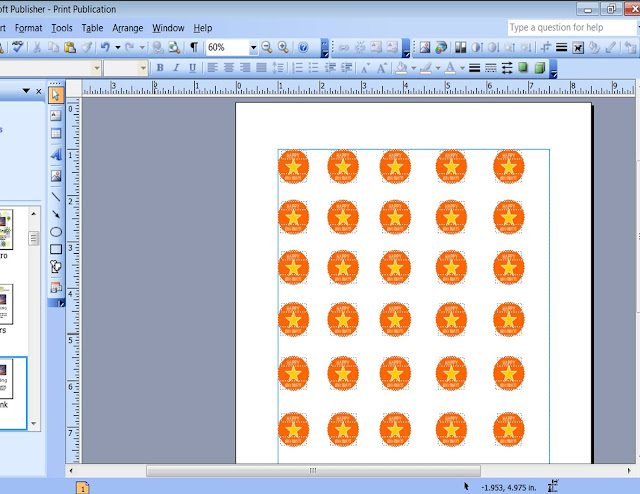Zoom out with the minus magnifier
This screenshot has width=640, height=494.
pyautogui.click(x=267, y=47)
